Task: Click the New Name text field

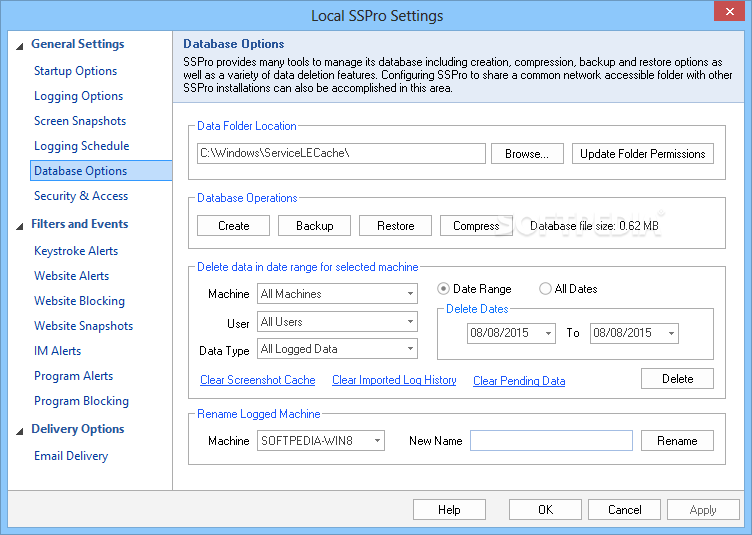Action: coord(551,441)
